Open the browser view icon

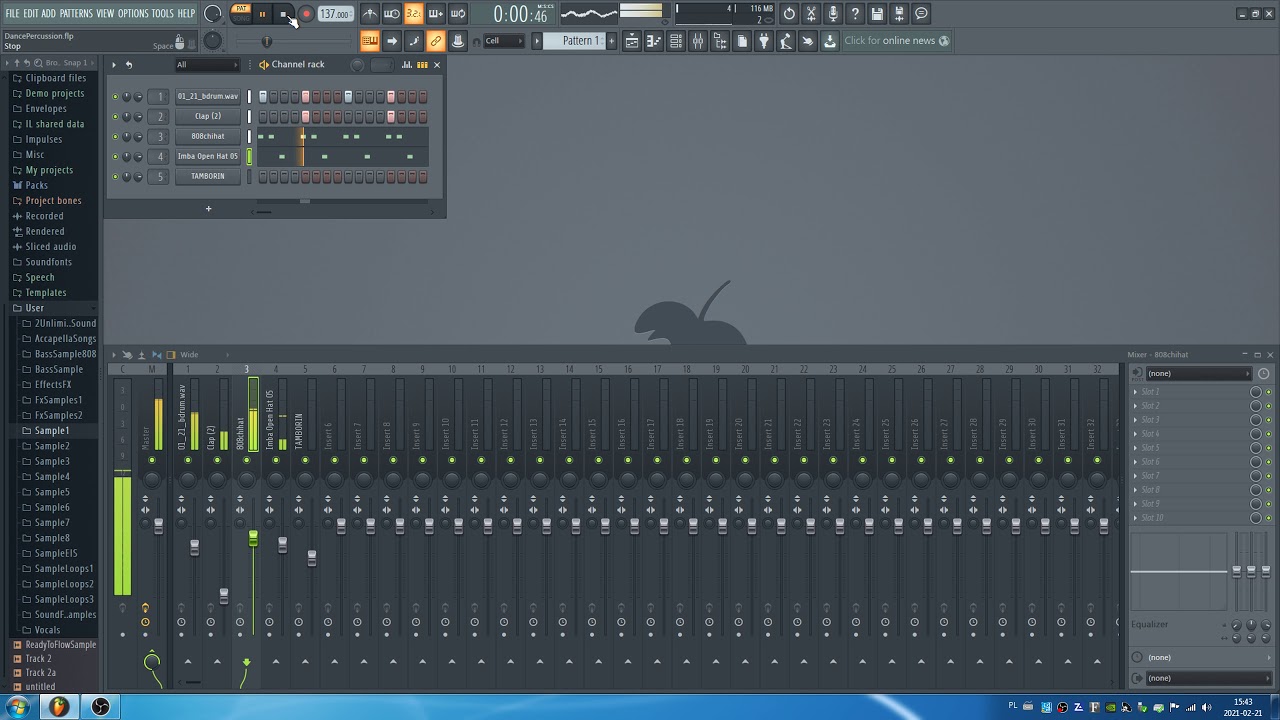coord(720,41)
